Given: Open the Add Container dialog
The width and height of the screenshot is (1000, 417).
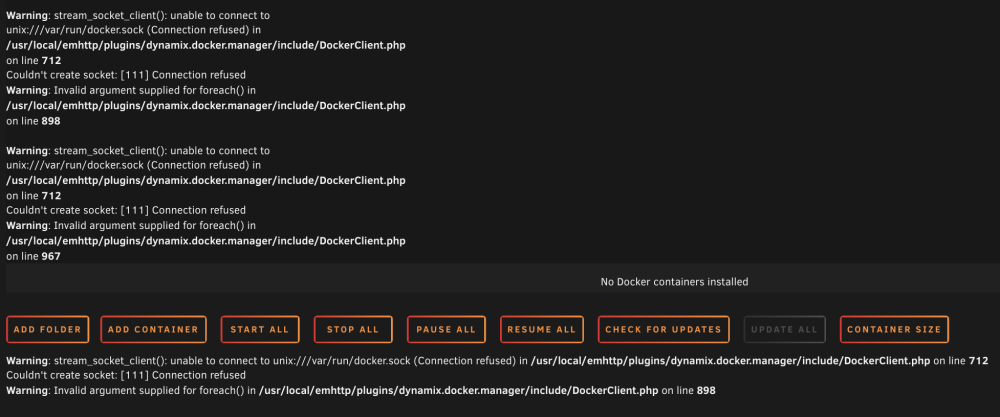Looking at the screenshot, I should 153,330.
